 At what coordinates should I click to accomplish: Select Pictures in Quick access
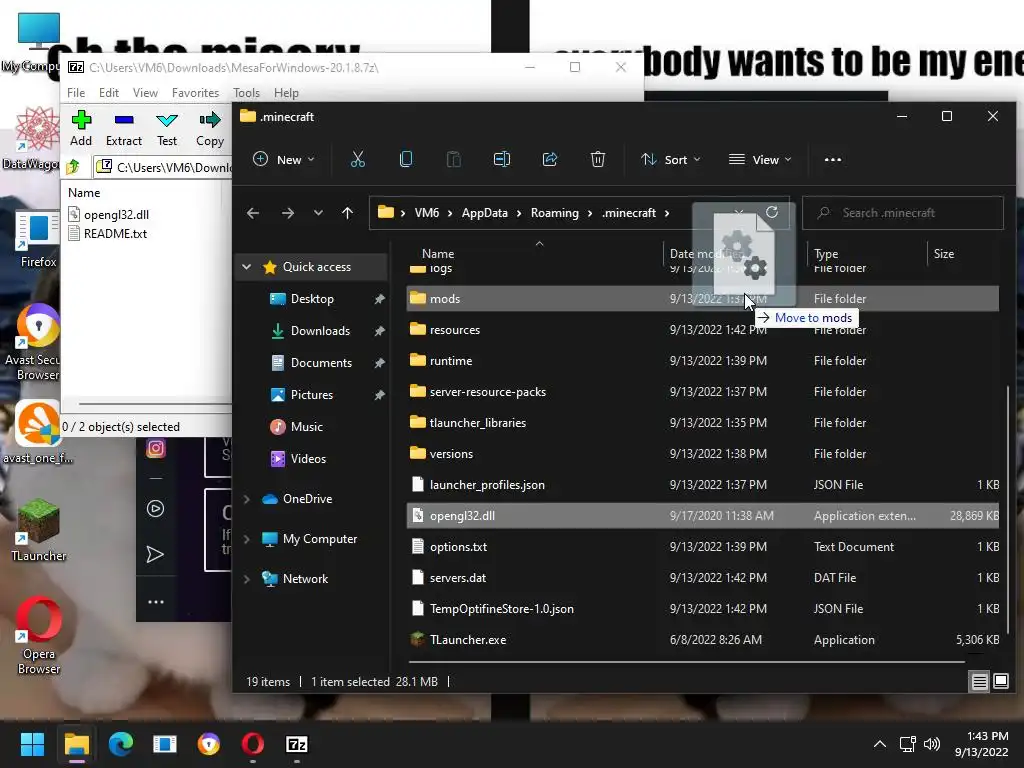312,394
